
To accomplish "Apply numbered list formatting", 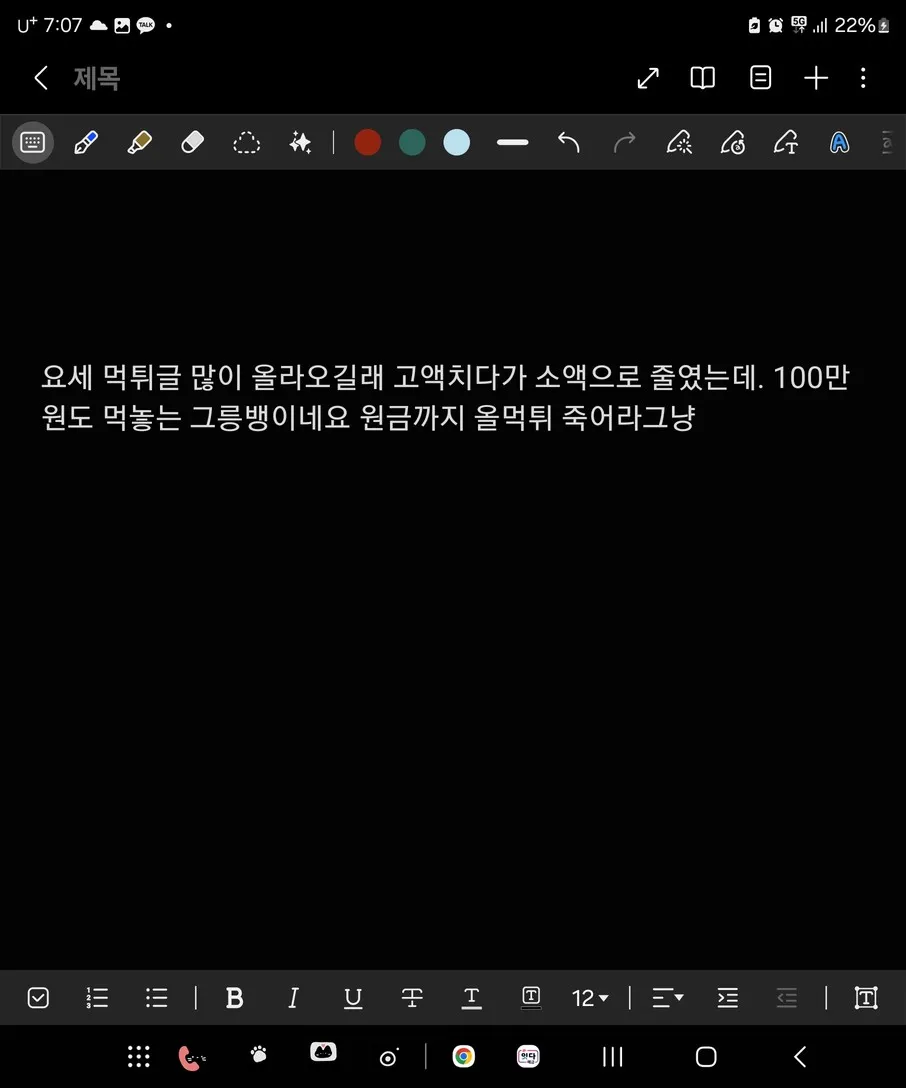I will [x=96, y=998].
